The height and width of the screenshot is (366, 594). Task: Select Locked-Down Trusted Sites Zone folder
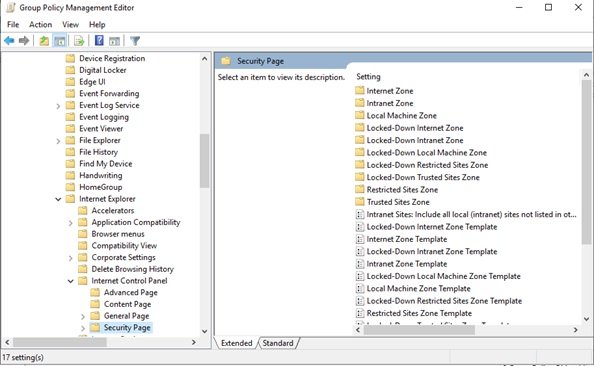click(x=423, y=177)
